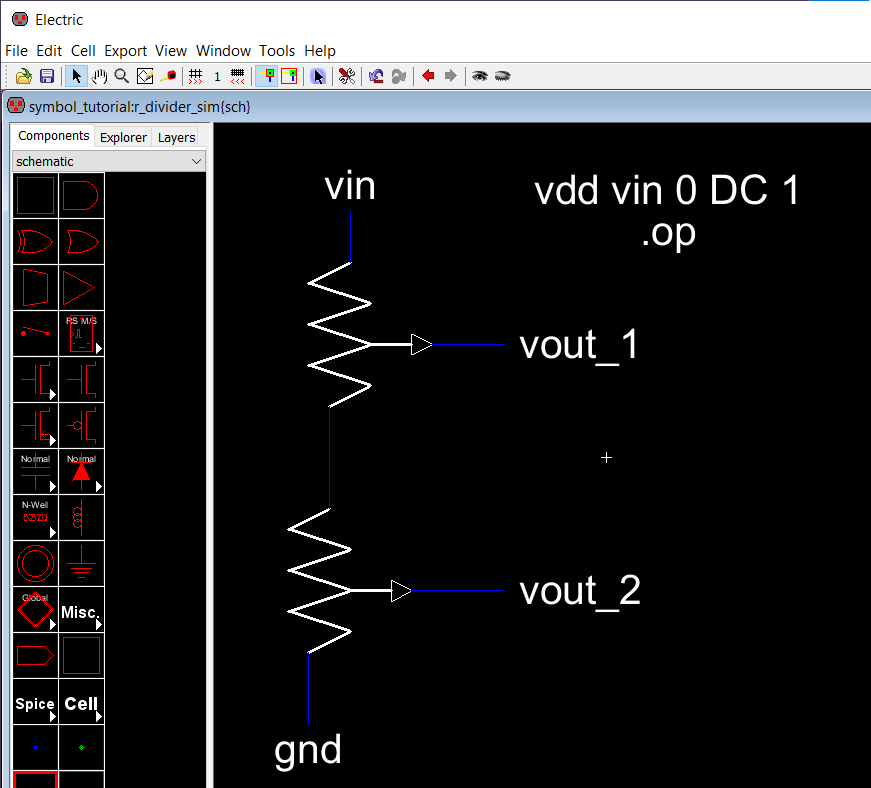
Task: Click the vout_1 label in schematic
Action: (579, 345)
